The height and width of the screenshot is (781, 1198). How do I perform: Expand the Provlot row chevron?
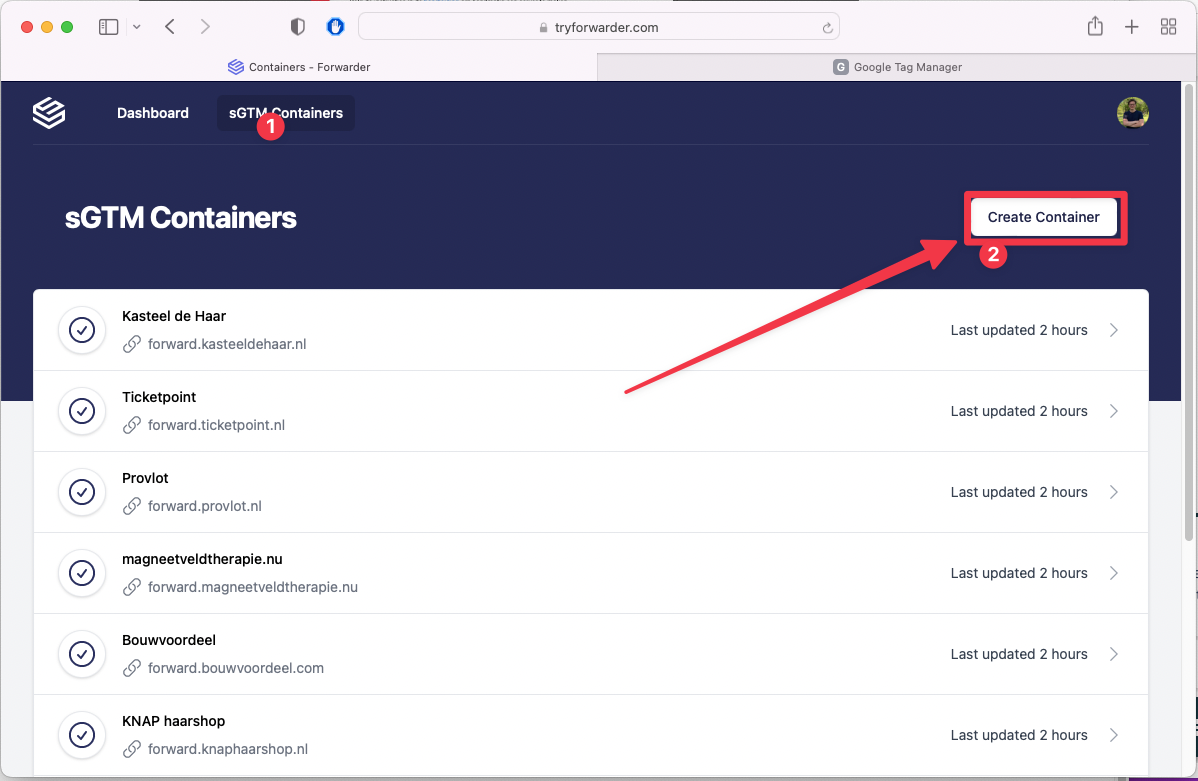coord(1114,492)
